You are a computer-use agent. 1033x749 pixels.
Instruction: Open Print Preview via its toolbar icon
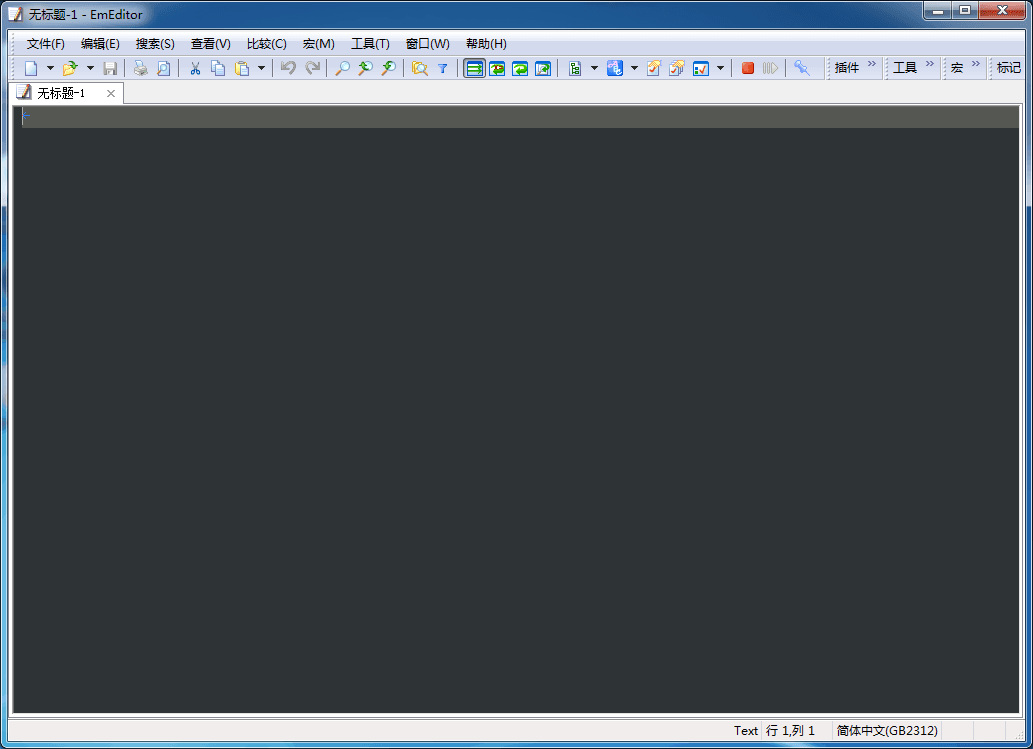163,67
